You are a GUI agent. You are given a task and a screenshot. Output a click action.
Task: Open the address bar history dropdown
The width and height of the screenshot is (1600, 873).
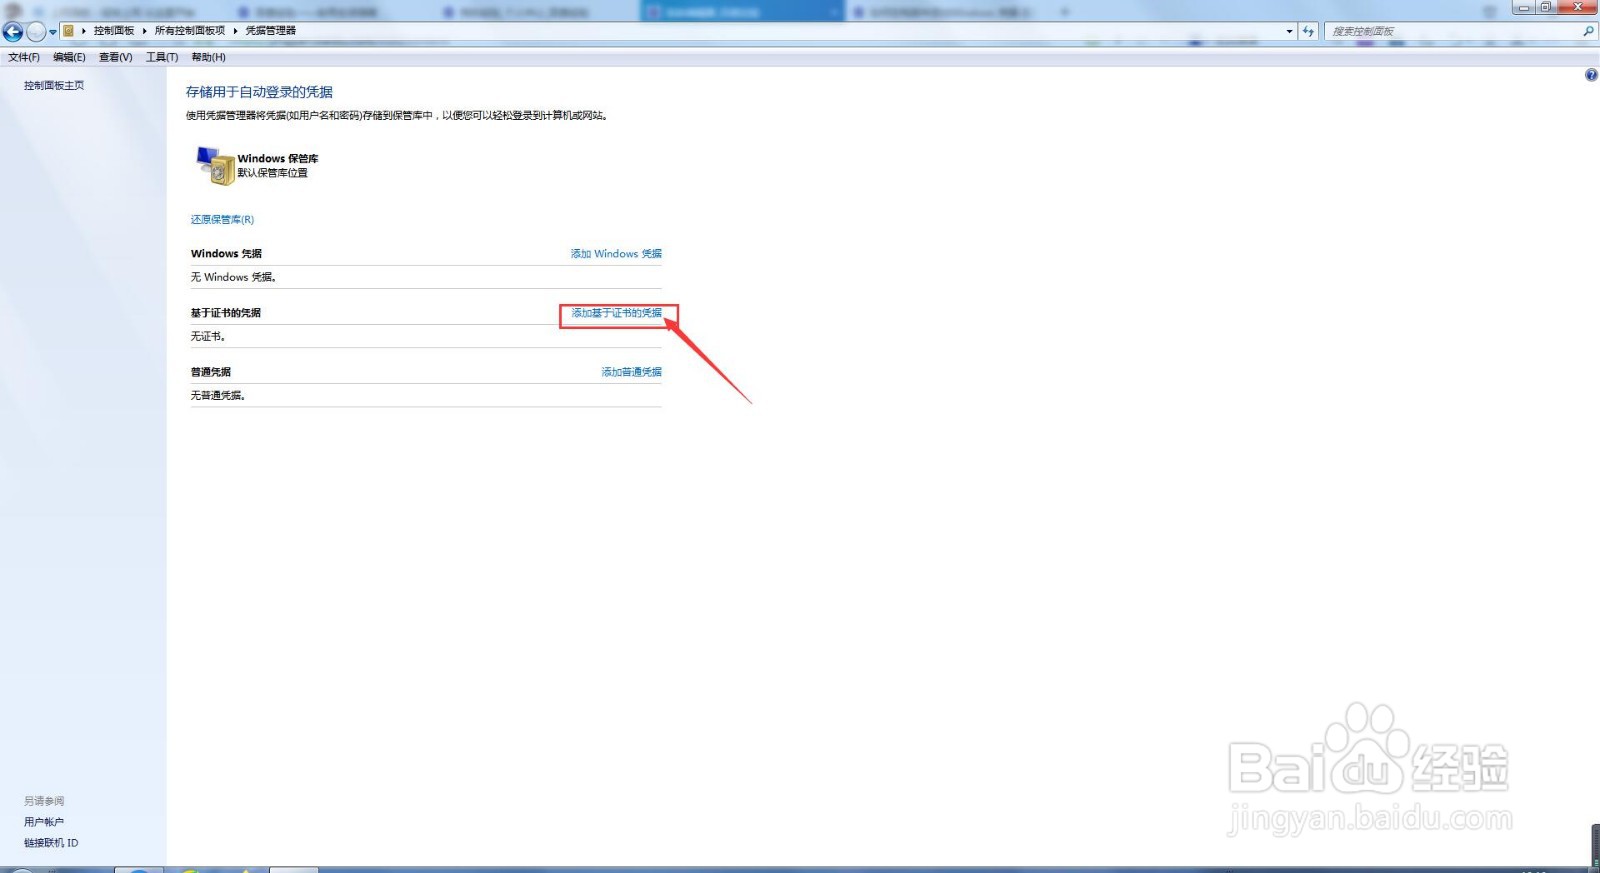click(x=1289, y=32)
